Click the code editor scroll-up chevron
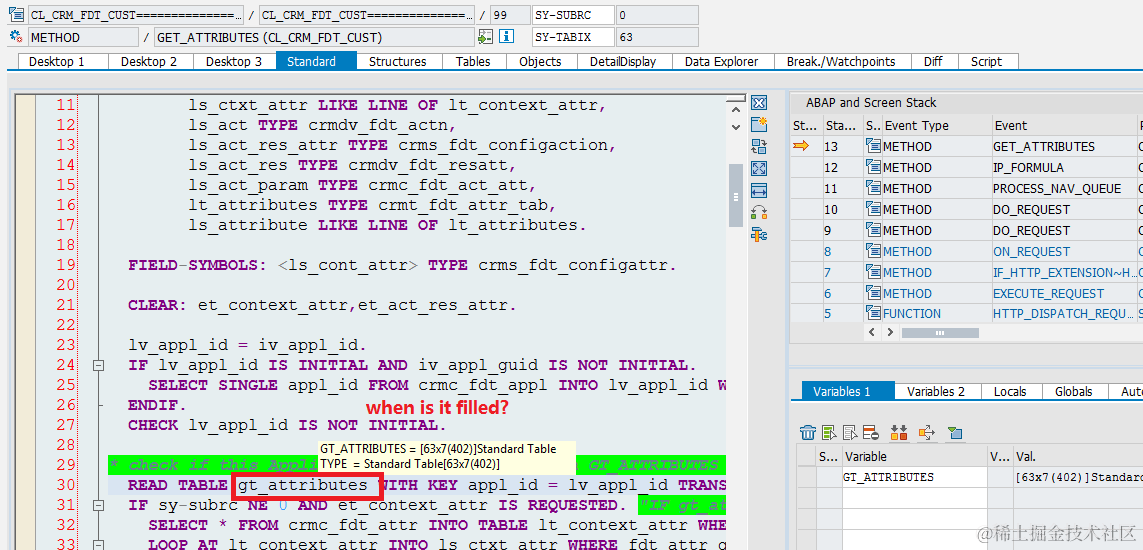The height and width of the screenshot is (550, 1143). (x=736, y=108)
